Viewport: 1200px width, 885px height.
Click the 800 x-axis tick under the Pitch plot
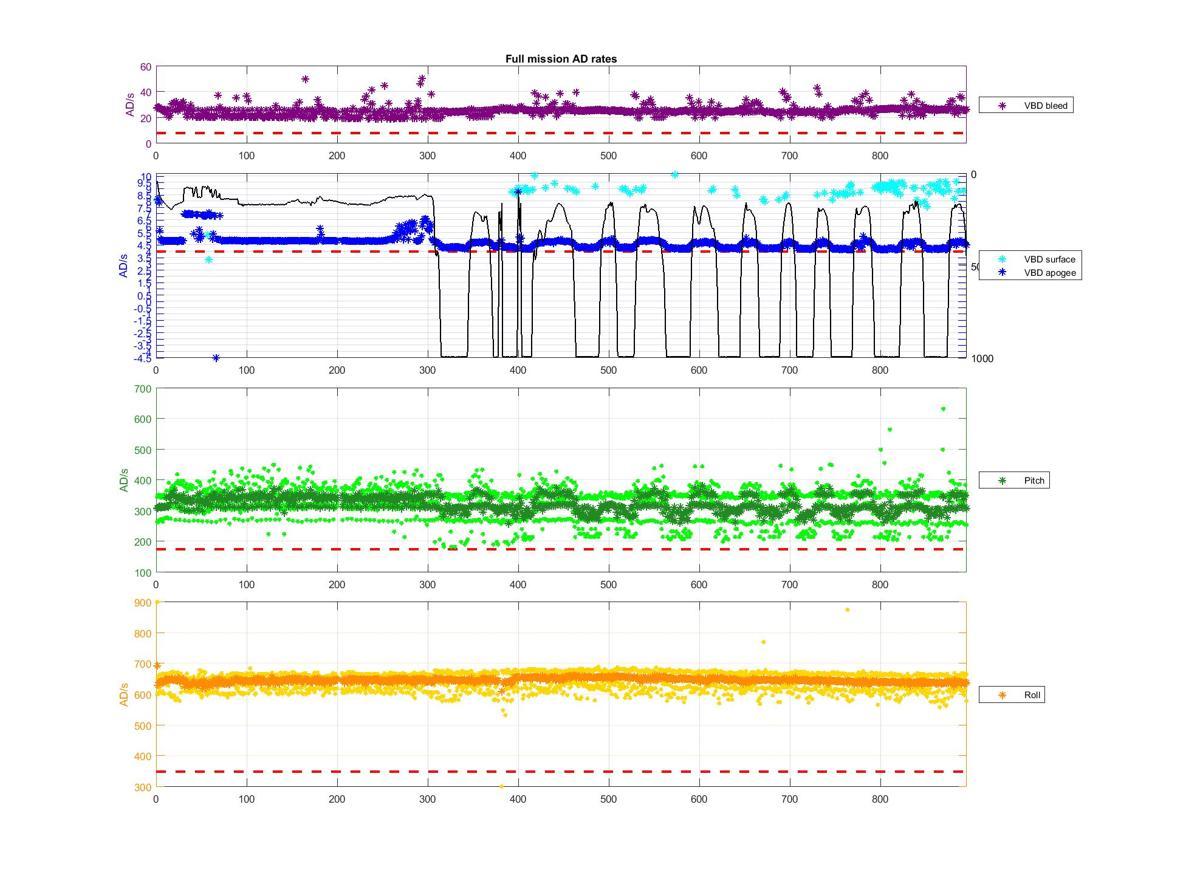(880, 585)
